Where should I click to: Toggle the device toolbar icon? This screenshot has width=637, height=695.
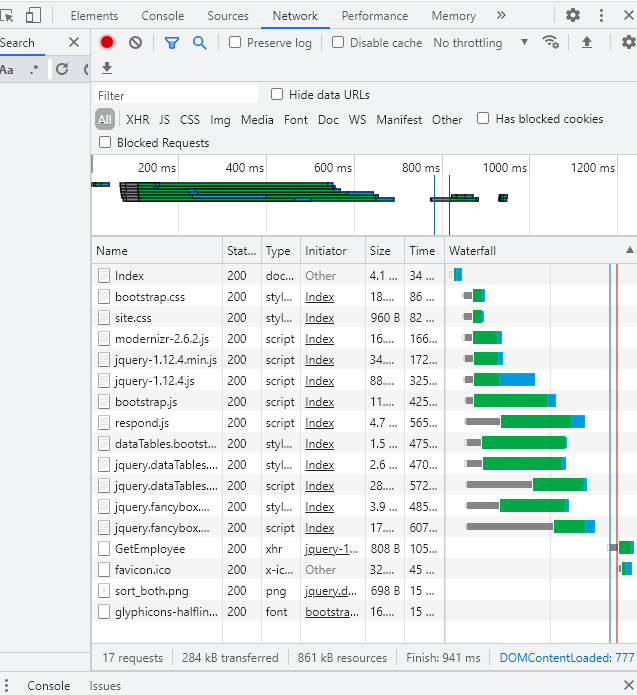point(34,15)
